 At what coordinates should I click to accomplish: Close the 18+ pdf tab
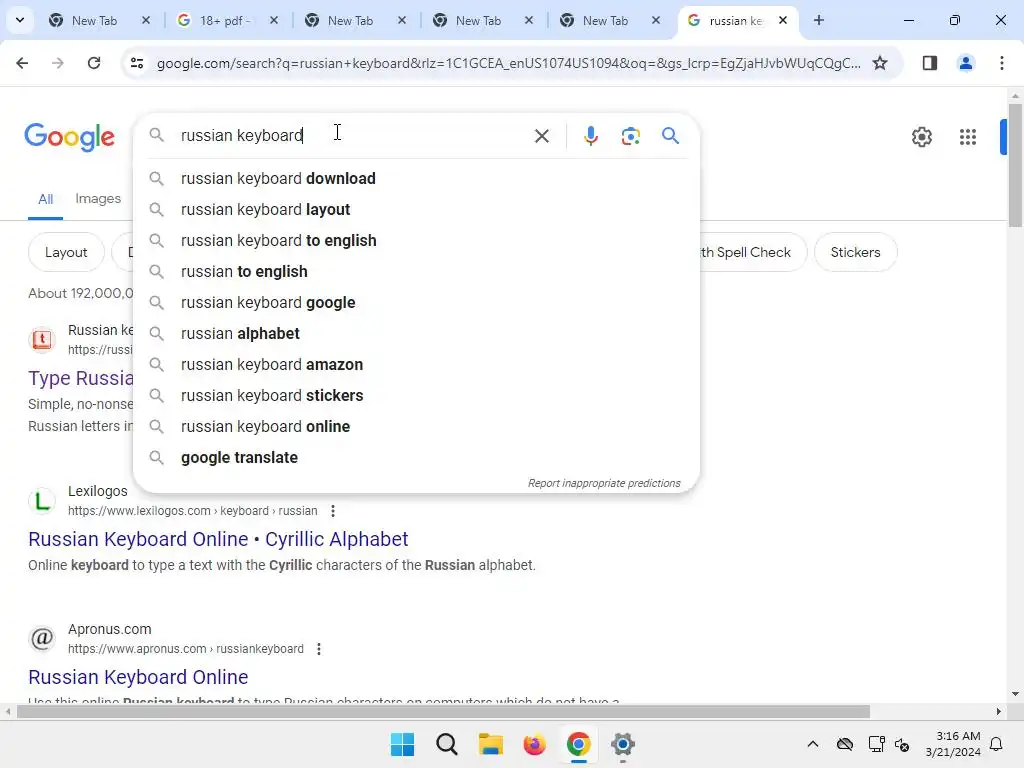click(x=274, y=20)
